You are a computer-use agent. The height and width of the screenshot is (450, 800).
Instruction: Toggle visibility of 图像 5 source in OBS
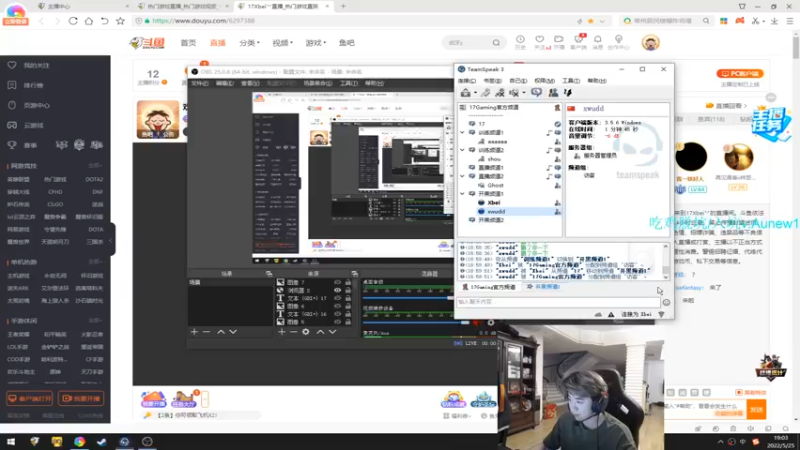pyautogui.click(x=337, y=322)
